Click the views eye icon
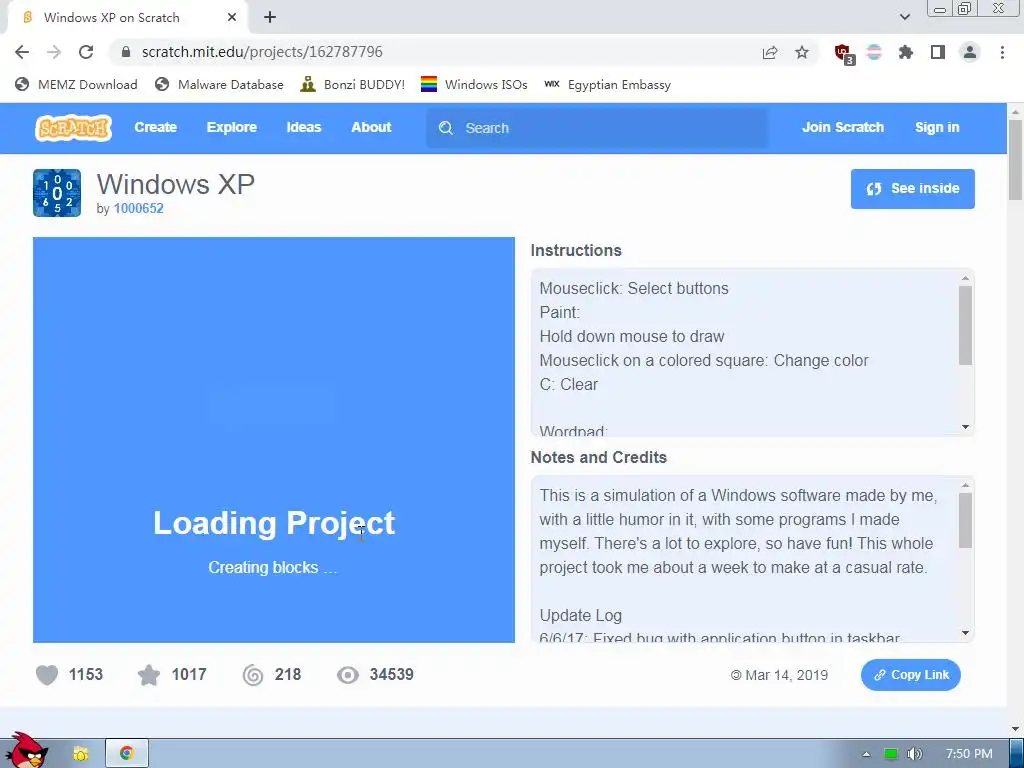 click(347, 675)
